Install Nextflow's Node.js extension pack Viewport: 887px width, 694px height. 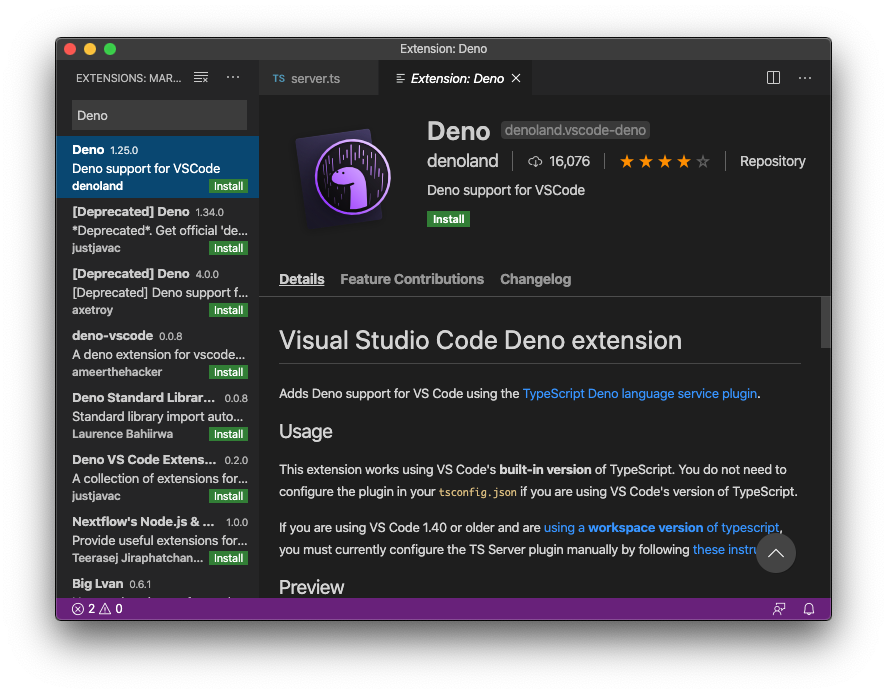[228, 558]
